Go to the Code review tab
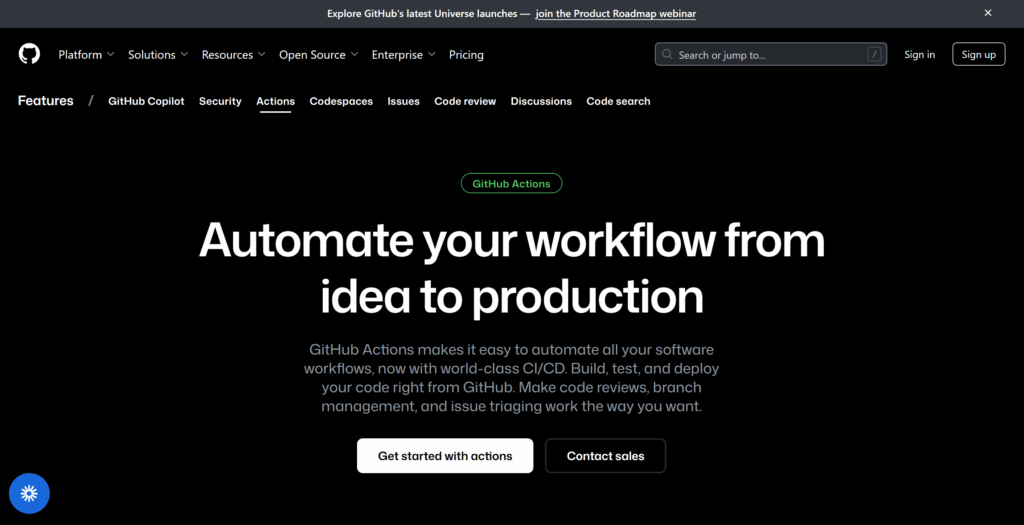1024x525 pixels. (x=465, y=101)
